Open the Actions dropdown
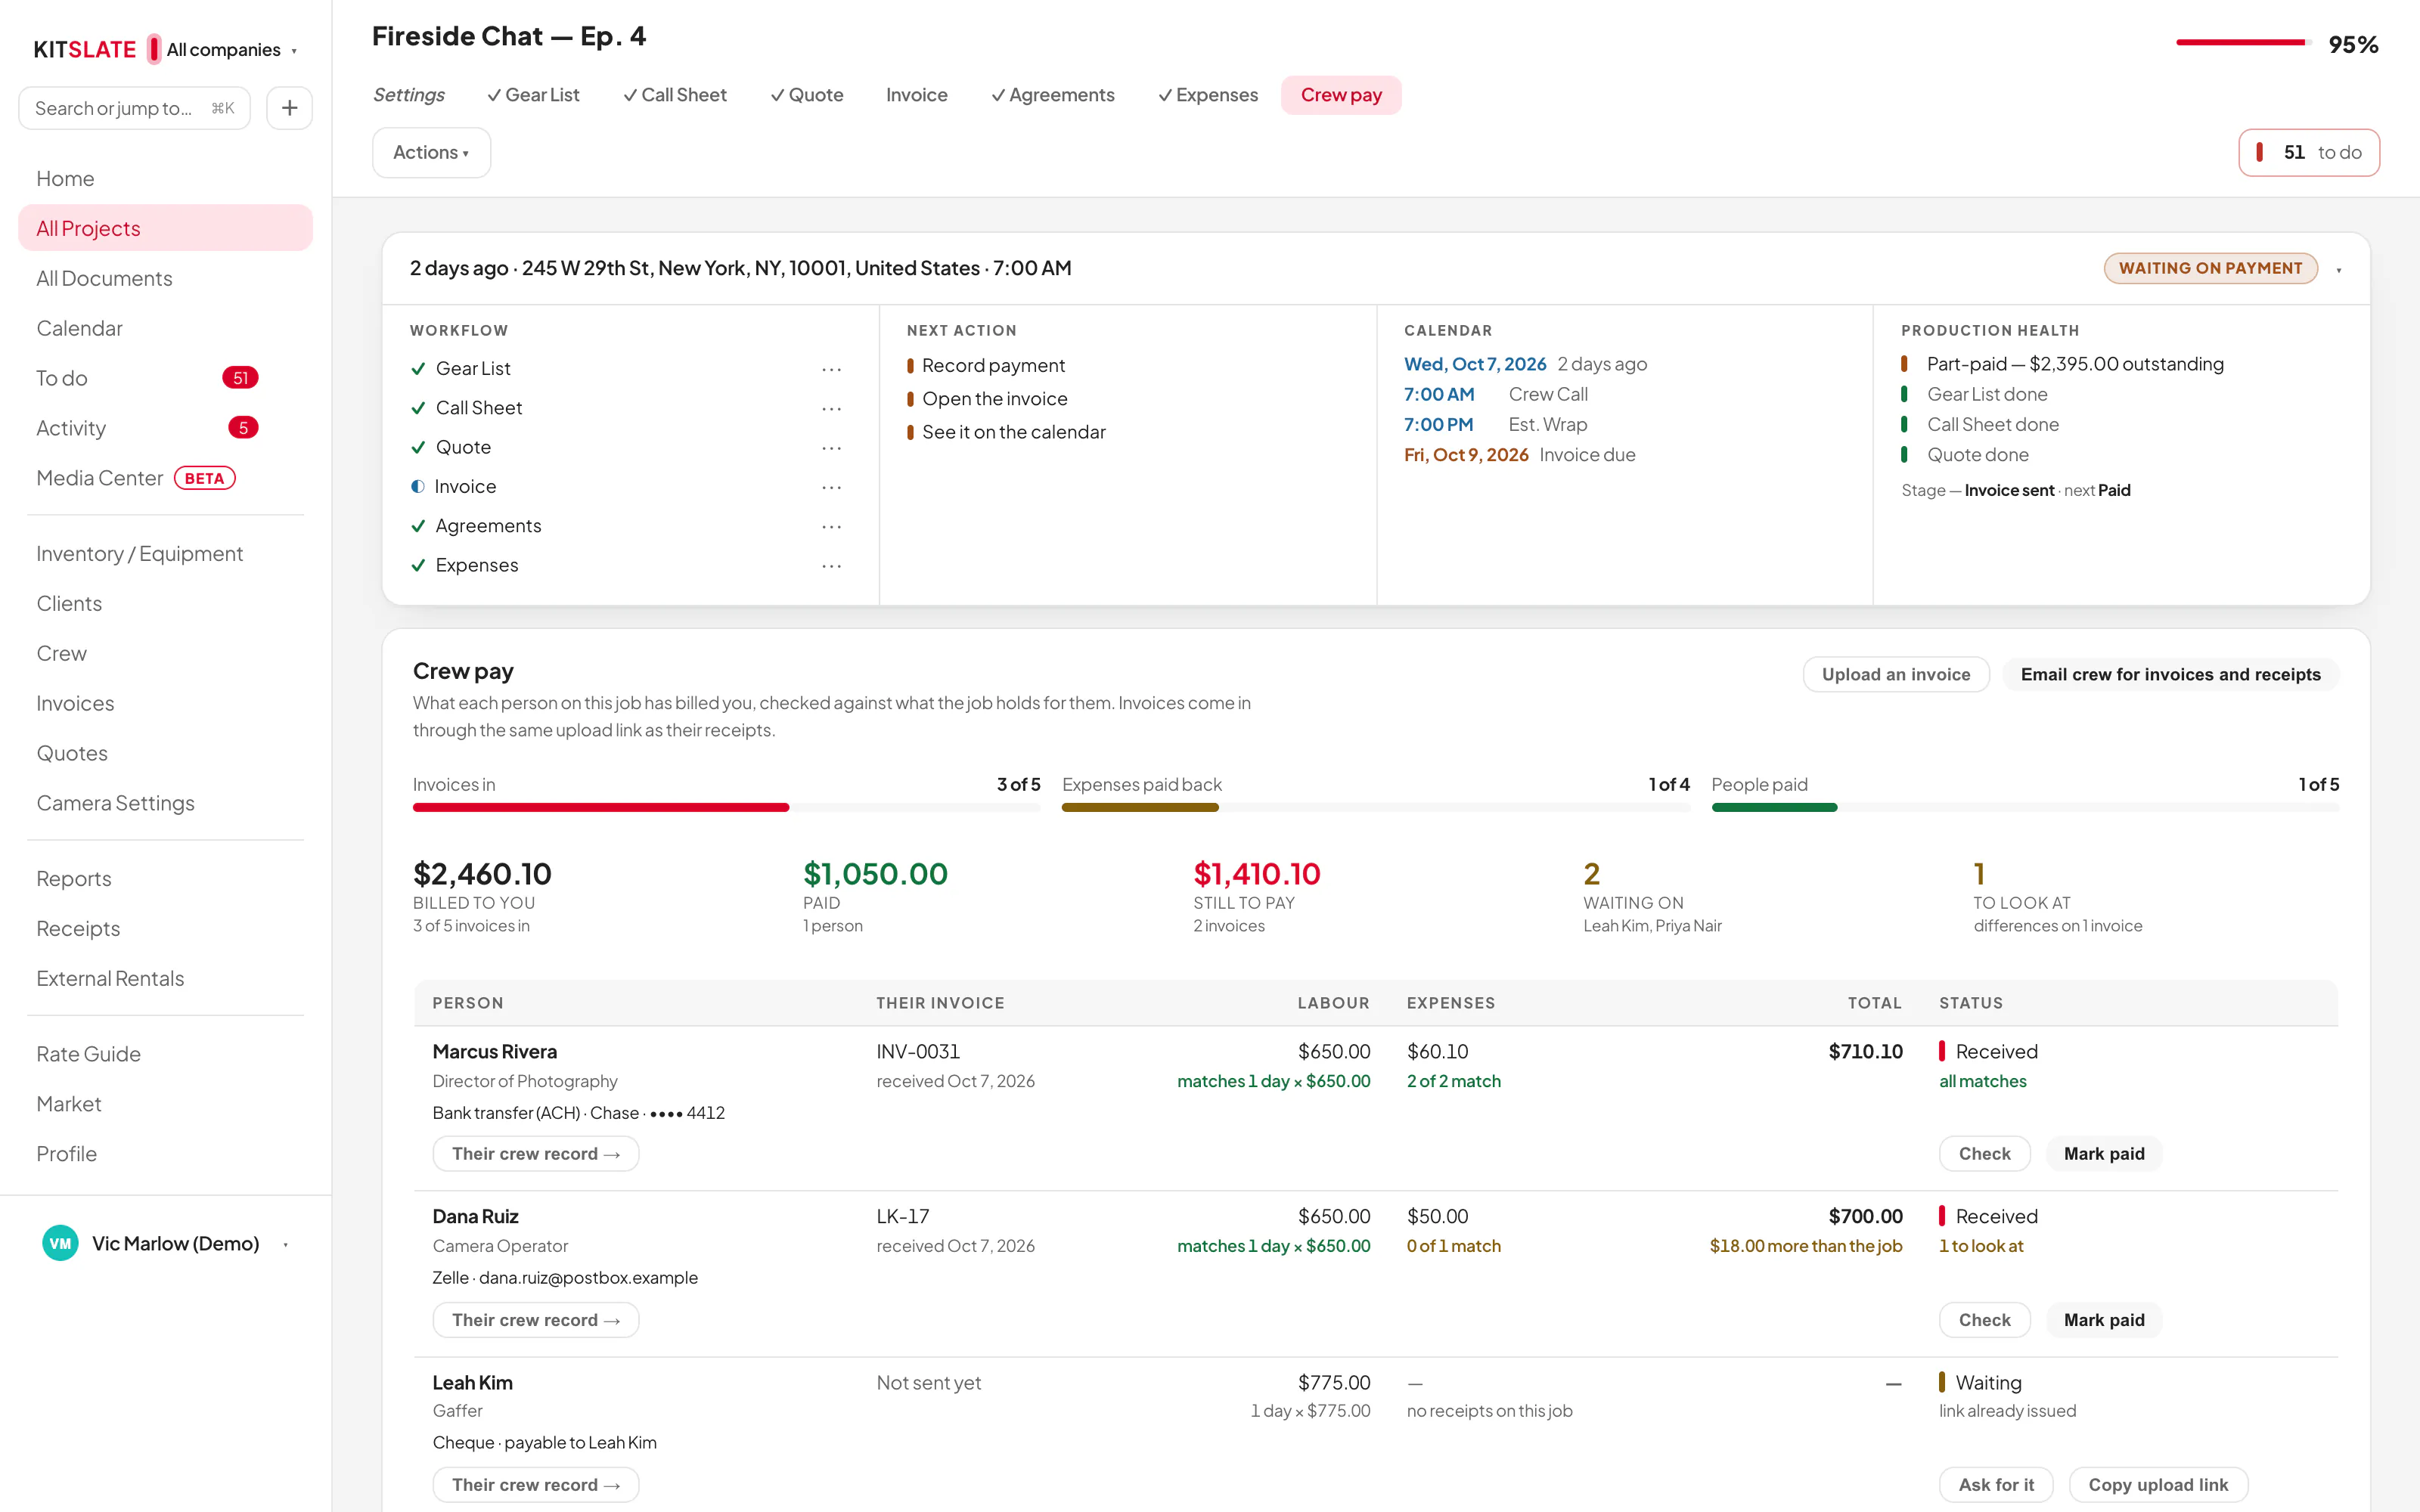The image size is (2420, 1512). coord(431,152)
